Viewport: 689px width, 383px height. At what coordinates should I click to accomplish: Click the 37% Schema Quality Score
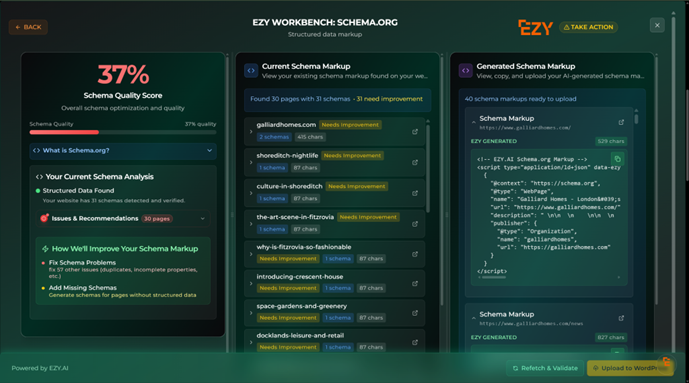[123, 74]
